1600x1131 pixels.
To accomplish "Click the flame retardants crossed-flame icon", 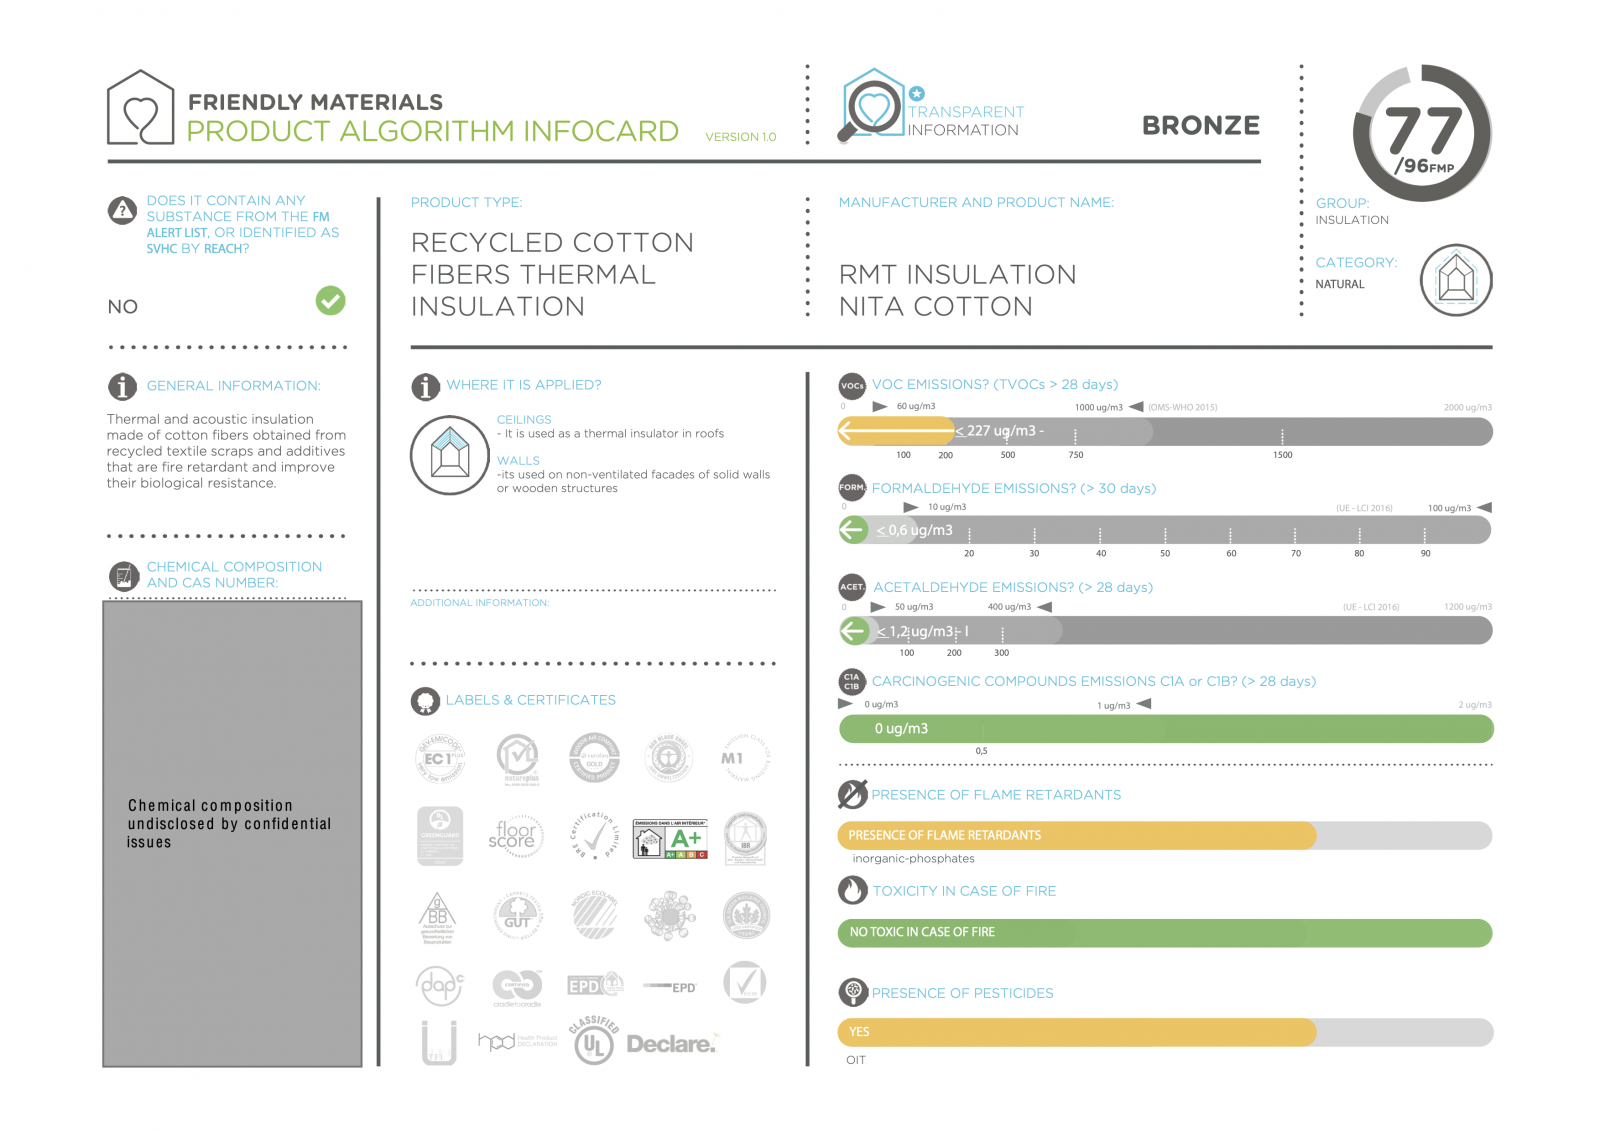I will tap(852, 795).
